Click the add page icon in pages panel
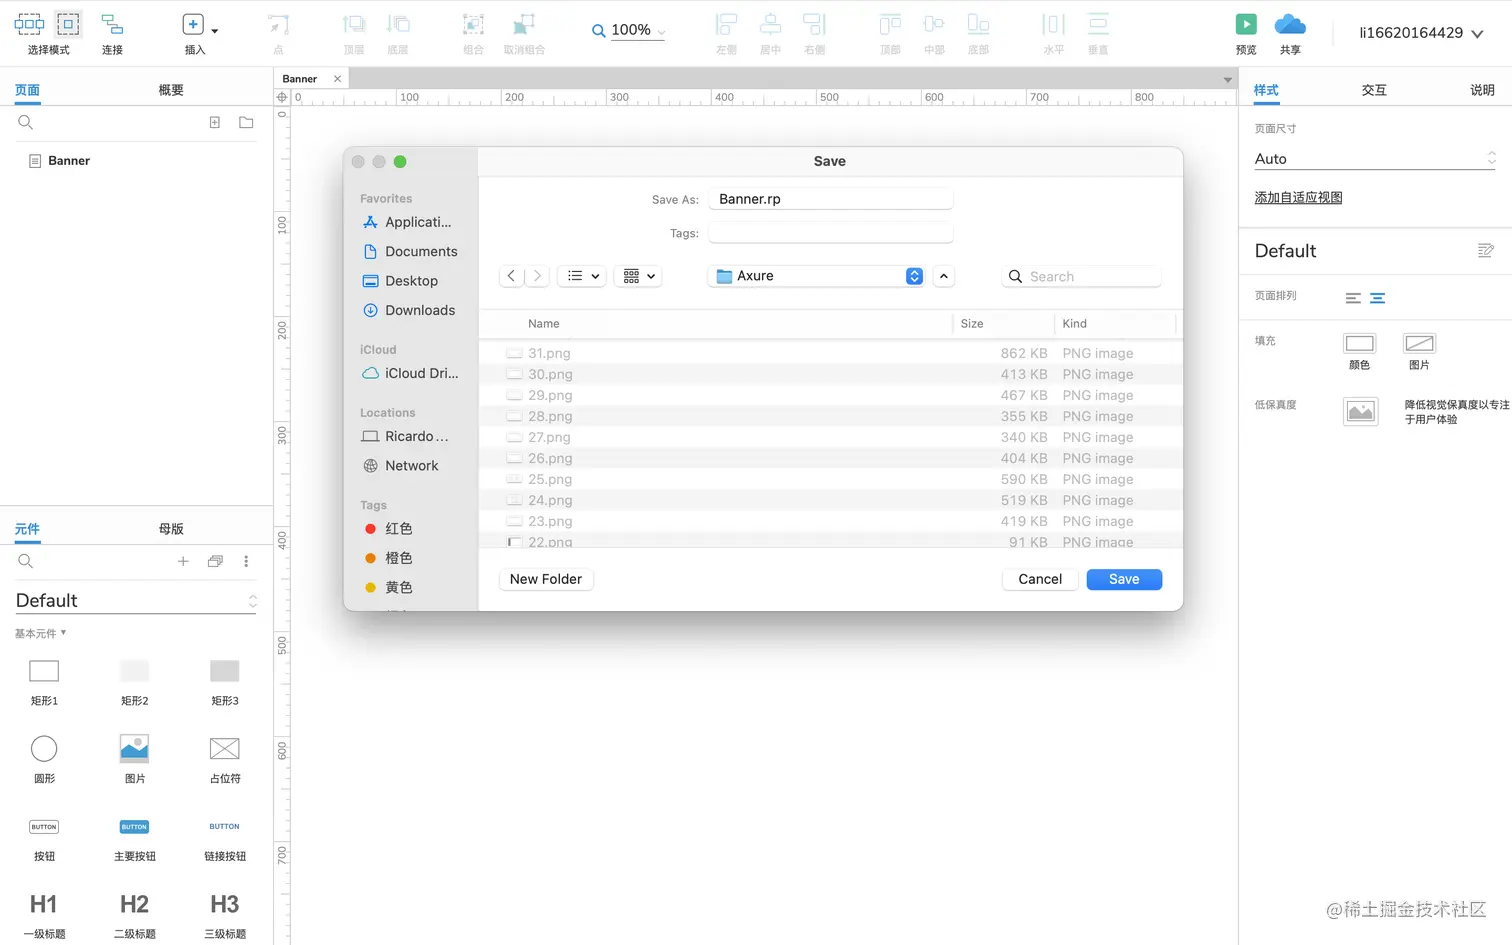1512x945 pixels. click(x=214, y=122)
